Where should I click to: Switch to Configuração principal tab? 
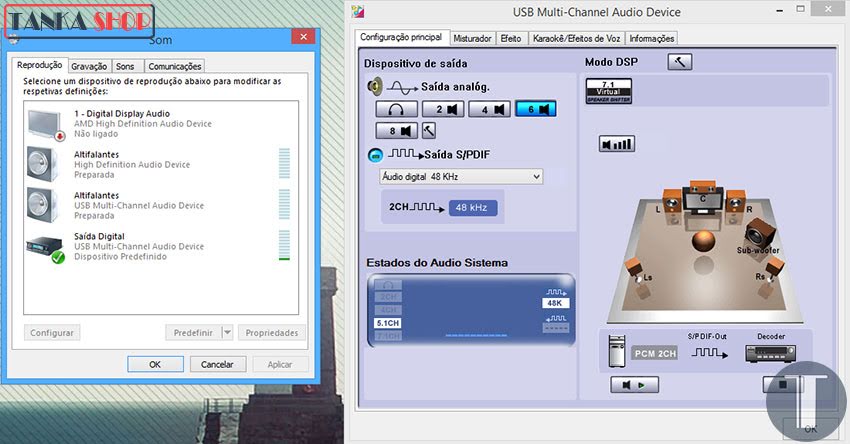(x=401, y=37)
